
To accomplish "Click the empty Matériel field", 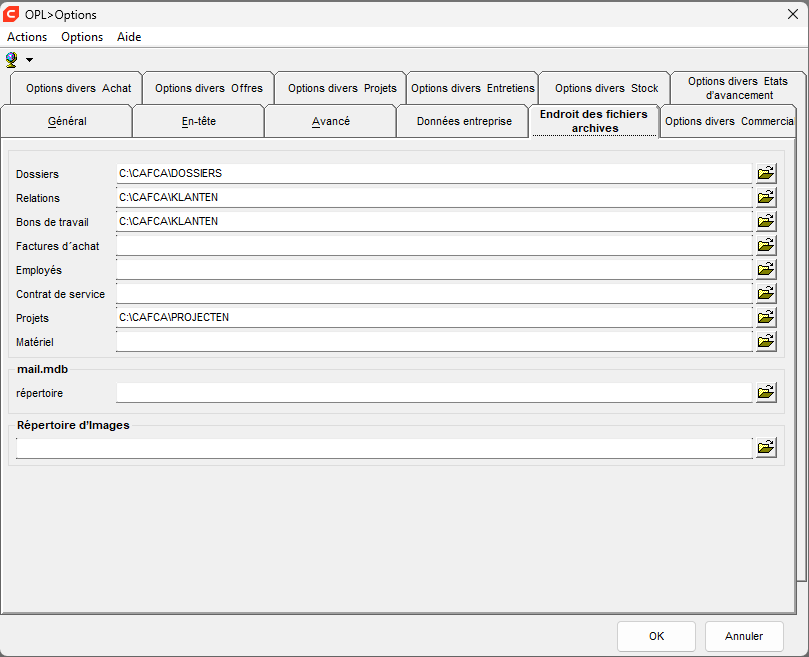I will tap(434, 341).
